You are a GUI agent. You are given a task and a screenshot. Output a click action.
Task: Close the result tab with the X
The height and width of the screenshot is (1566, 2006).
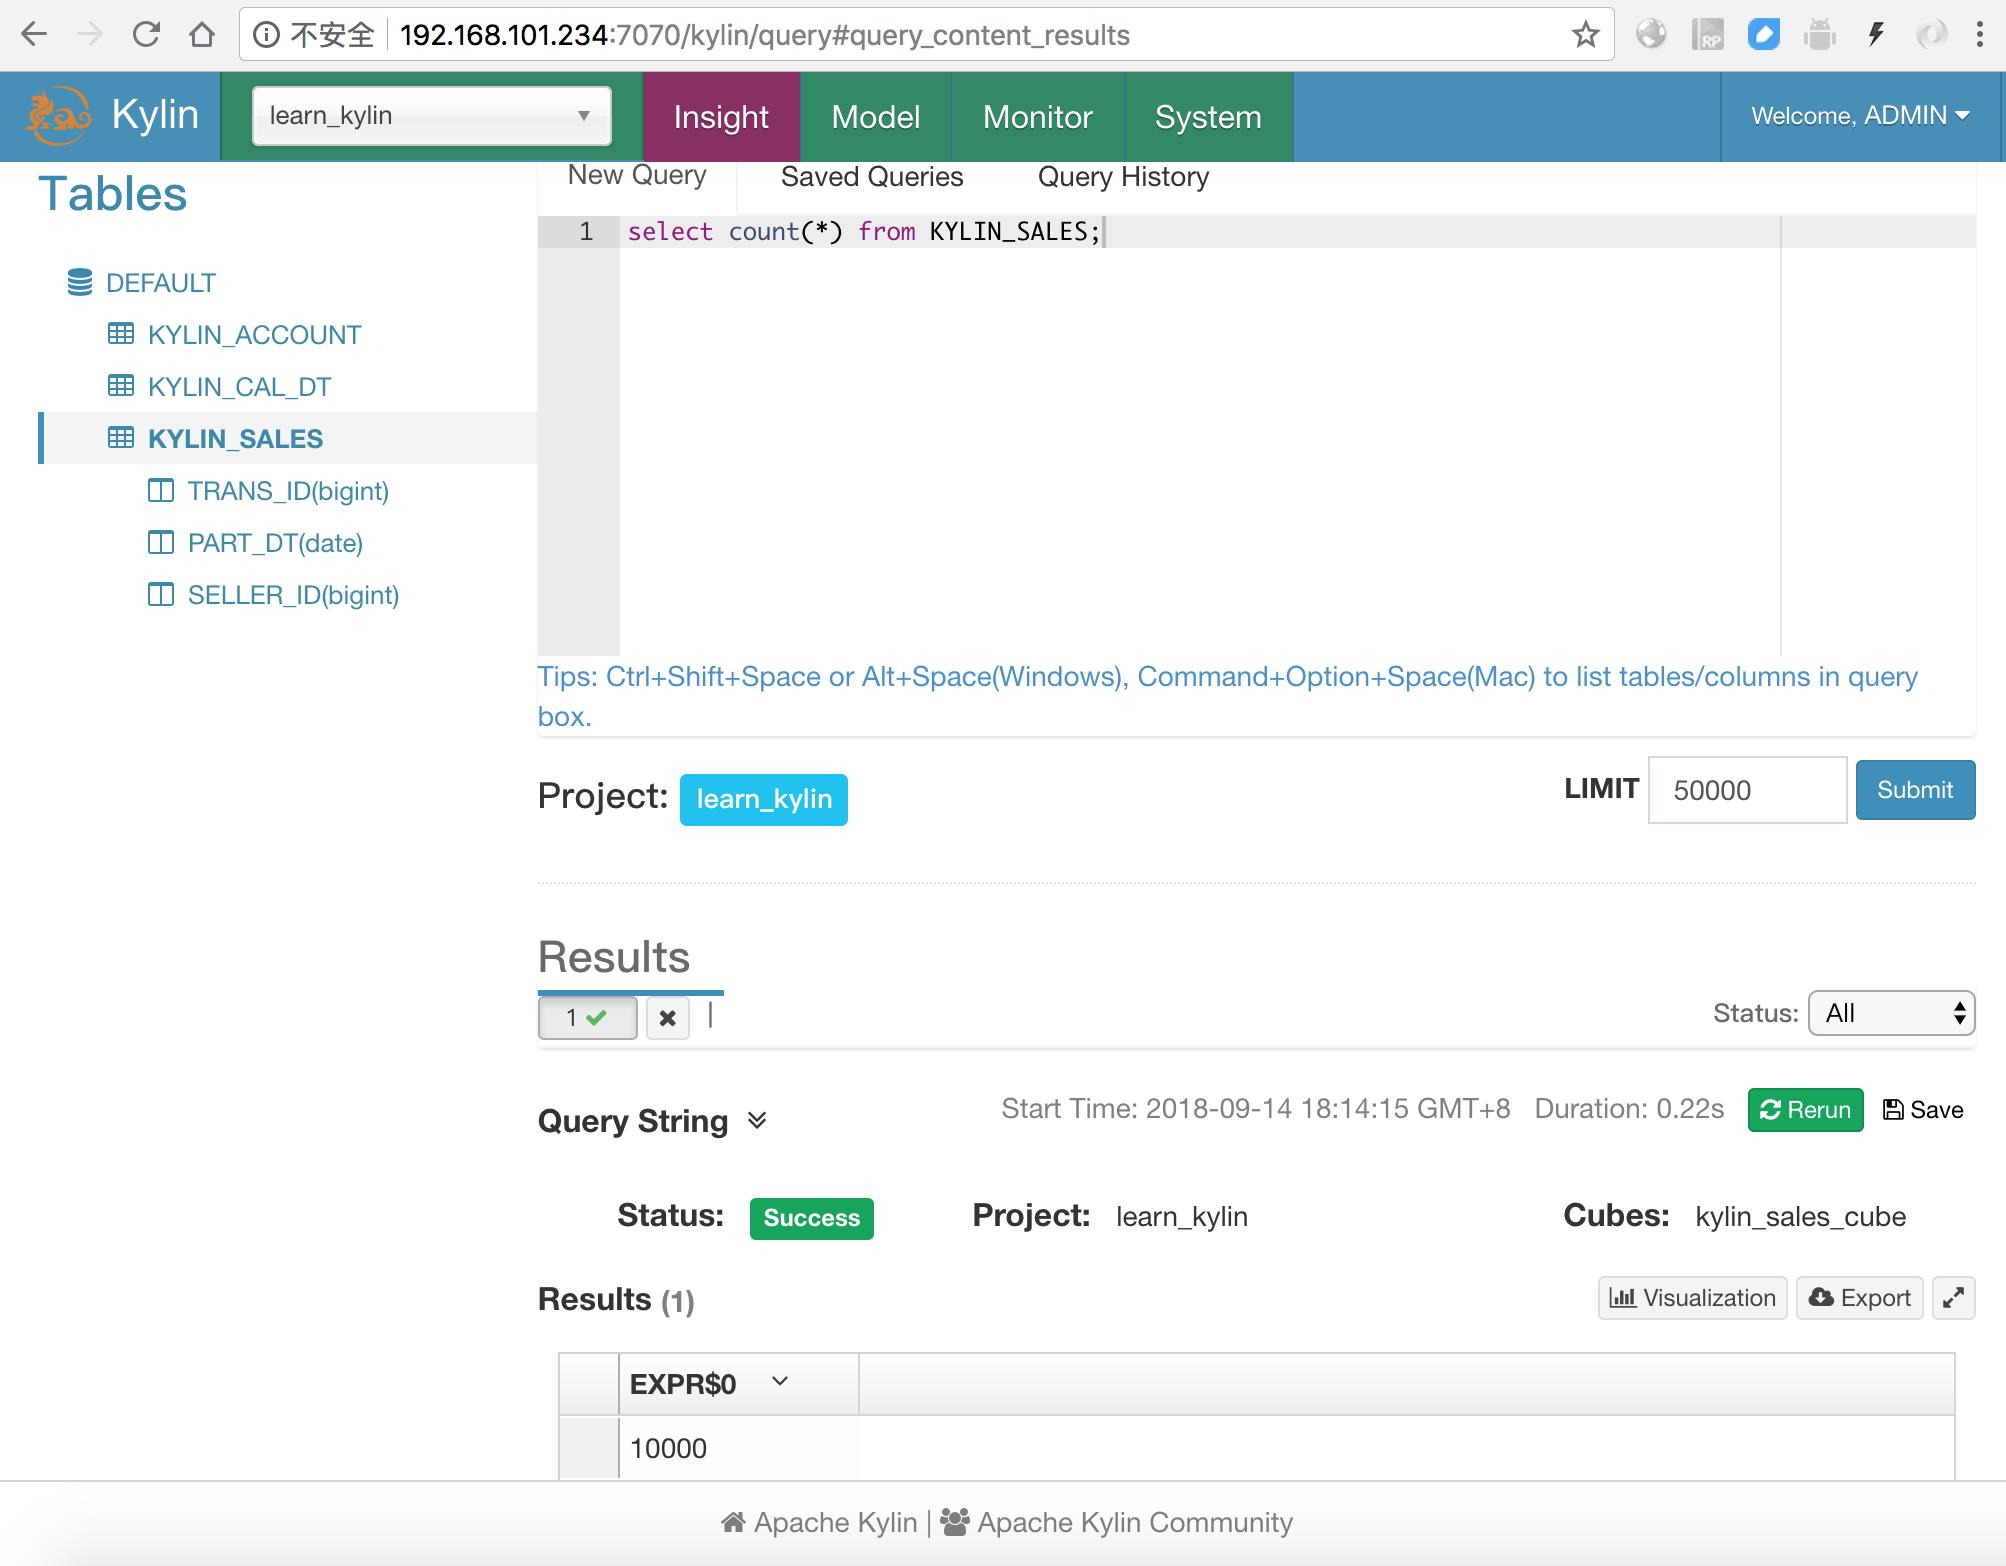(668, 1018)
